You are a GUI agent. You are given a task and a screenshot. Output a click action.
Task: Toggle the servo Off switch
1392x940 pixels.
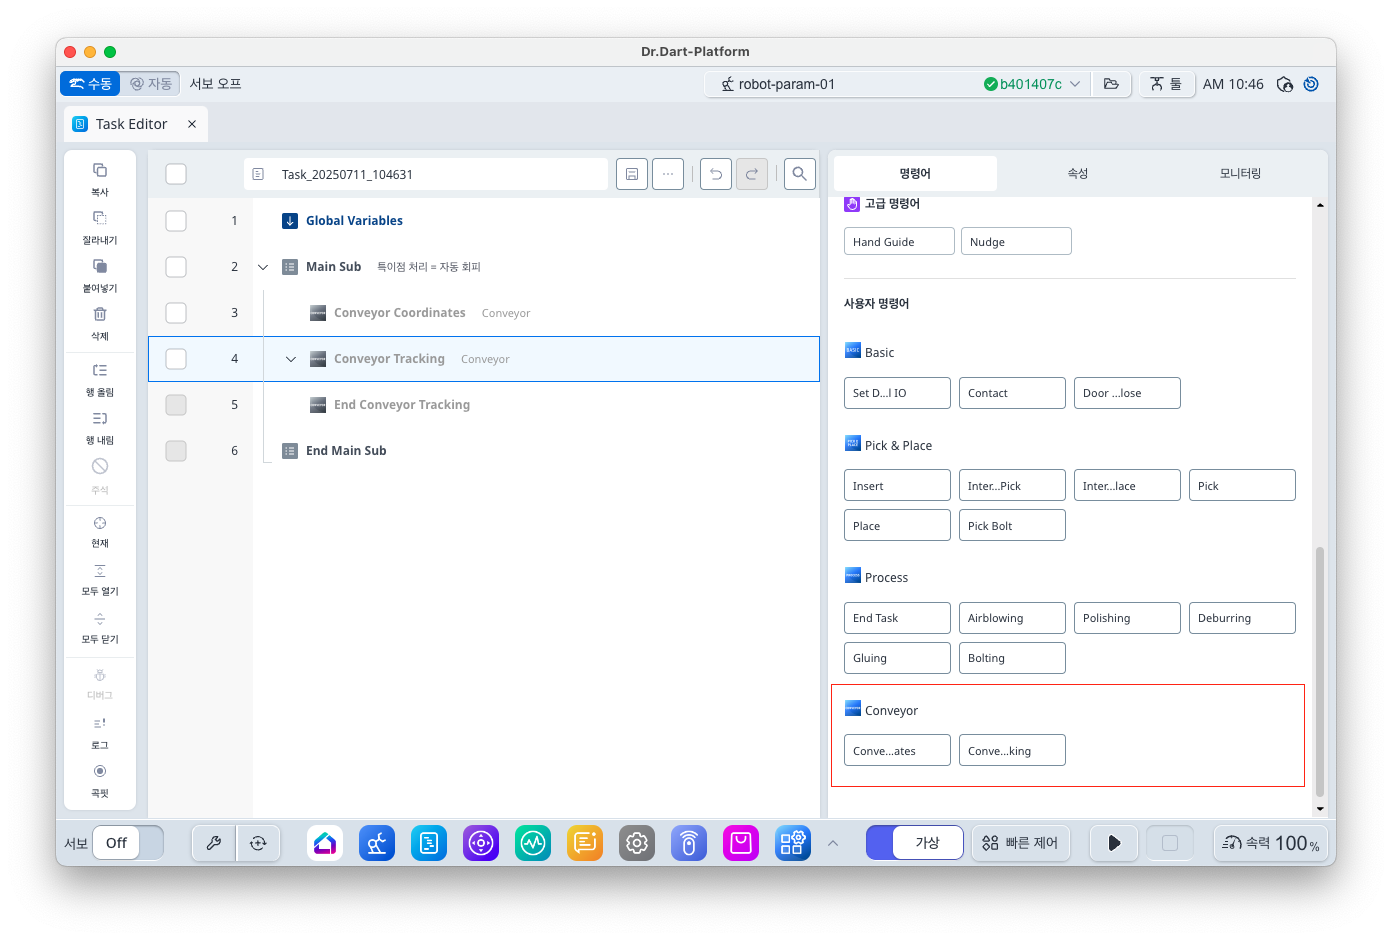(x=128, y=843)
